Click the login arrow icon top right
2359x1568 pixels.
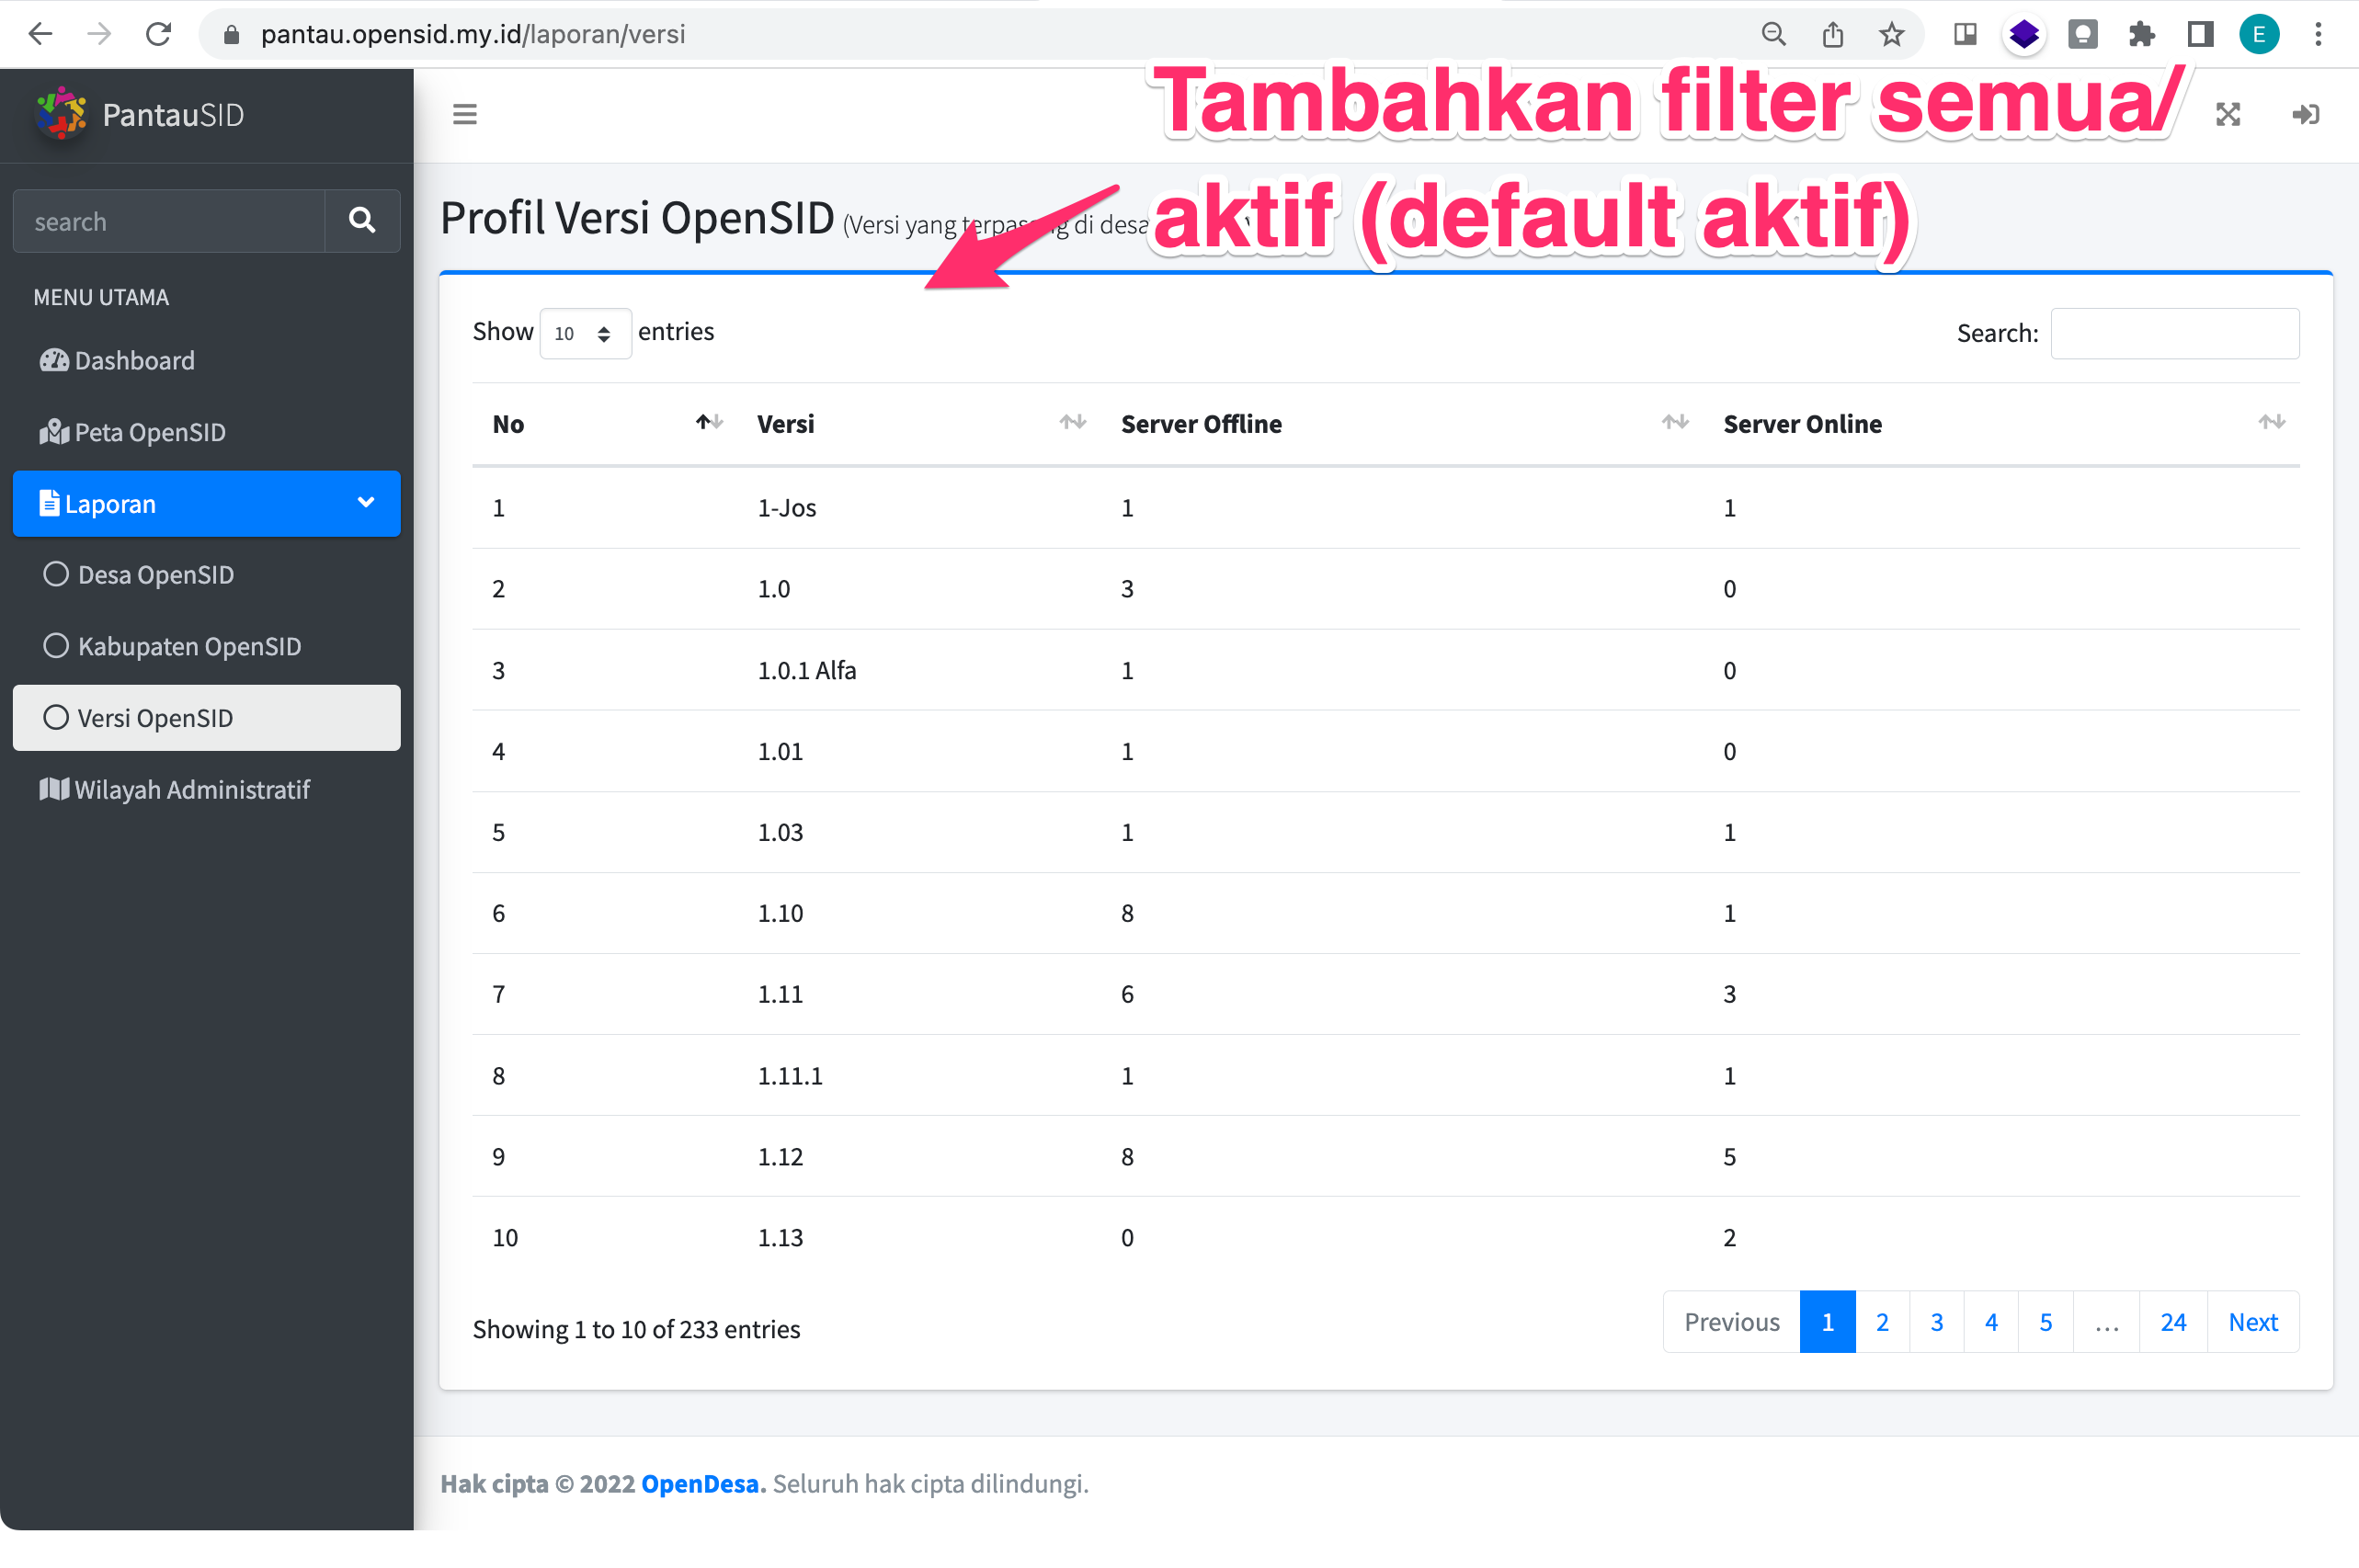point(2305,113)
